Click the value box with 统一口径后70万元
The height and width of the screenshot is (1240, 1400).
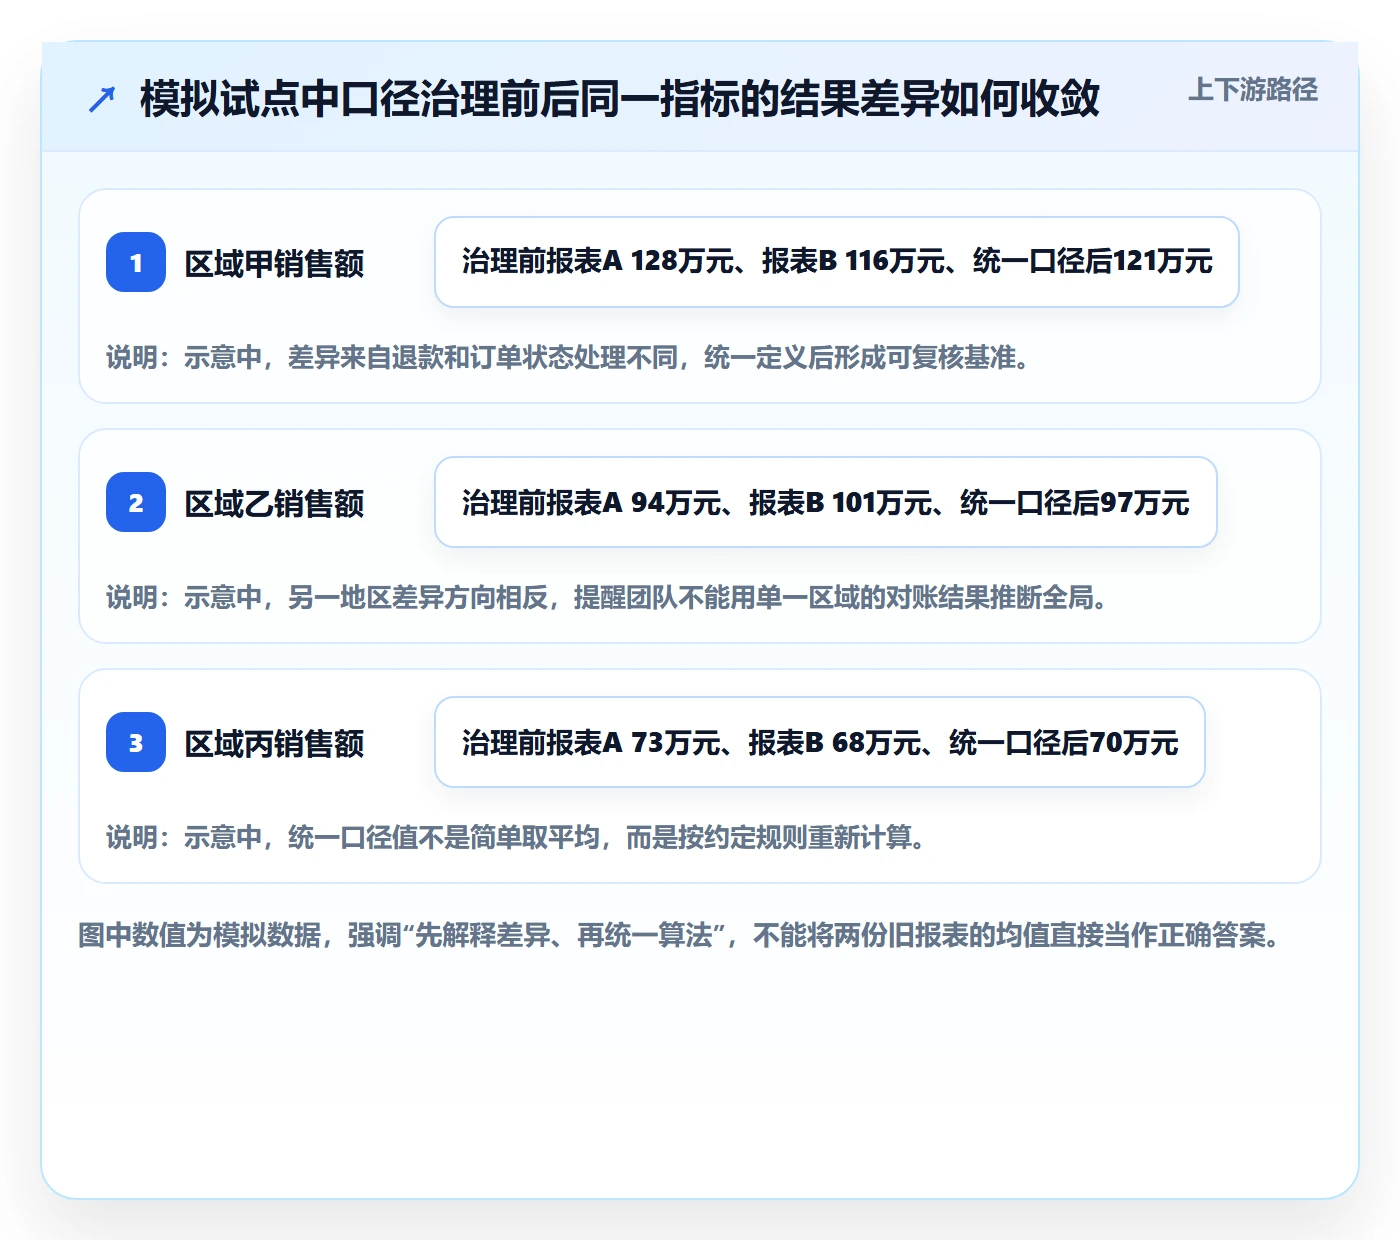820,742
